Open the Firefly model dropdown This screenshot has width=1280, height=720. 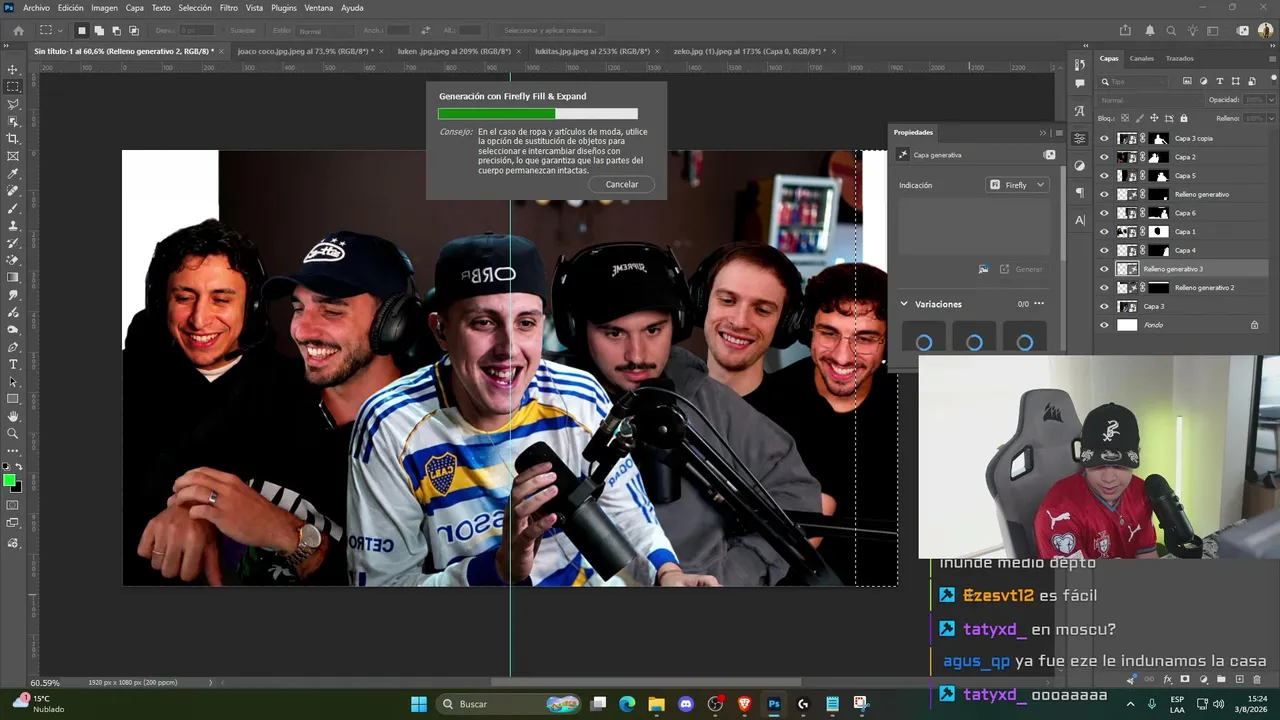pyautogui.click(x=1017, y=185)
